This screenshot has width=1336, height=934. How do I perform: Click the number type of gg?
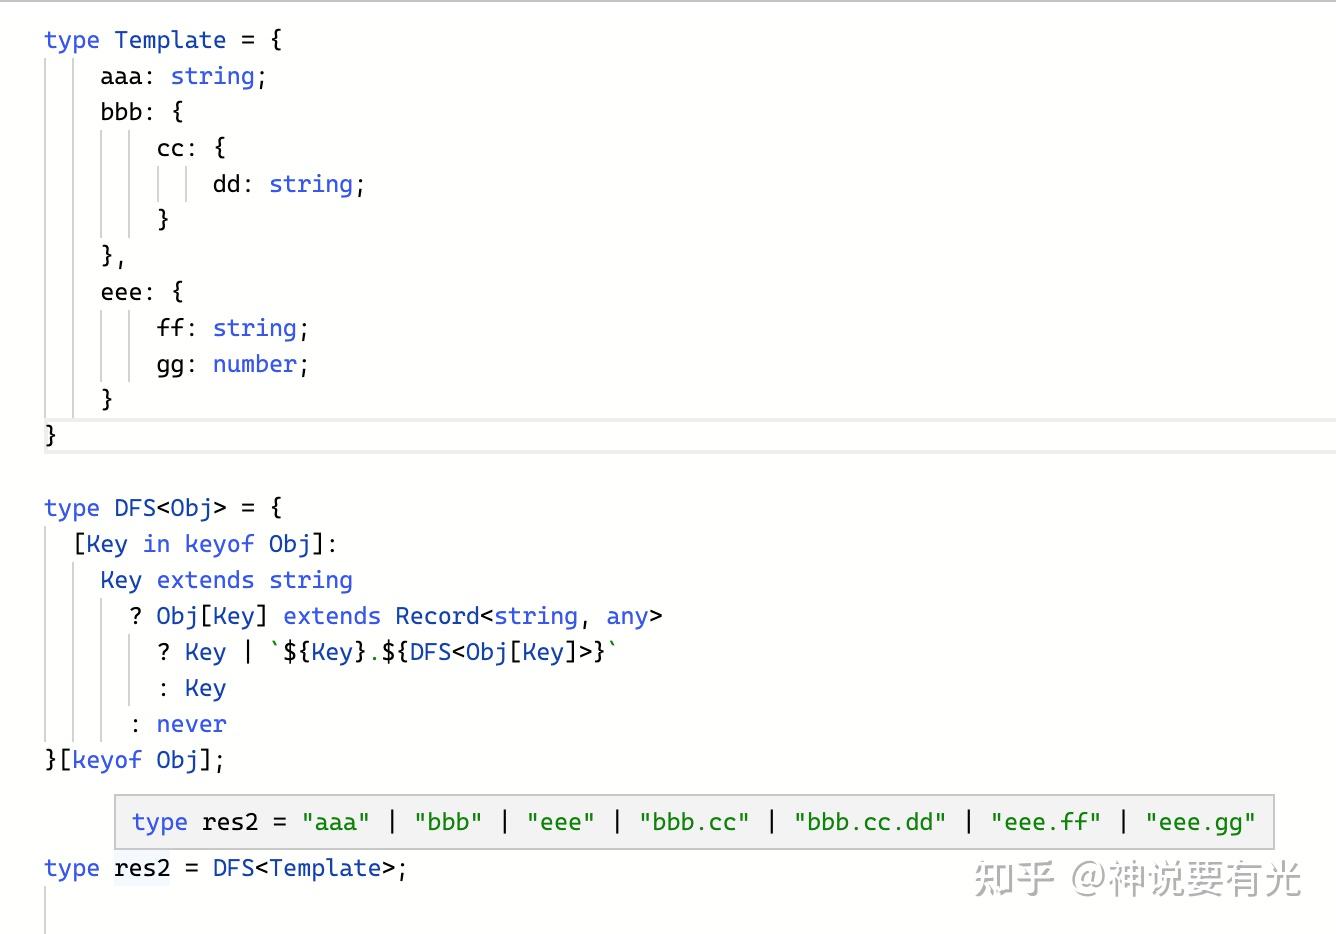[254, 364]
